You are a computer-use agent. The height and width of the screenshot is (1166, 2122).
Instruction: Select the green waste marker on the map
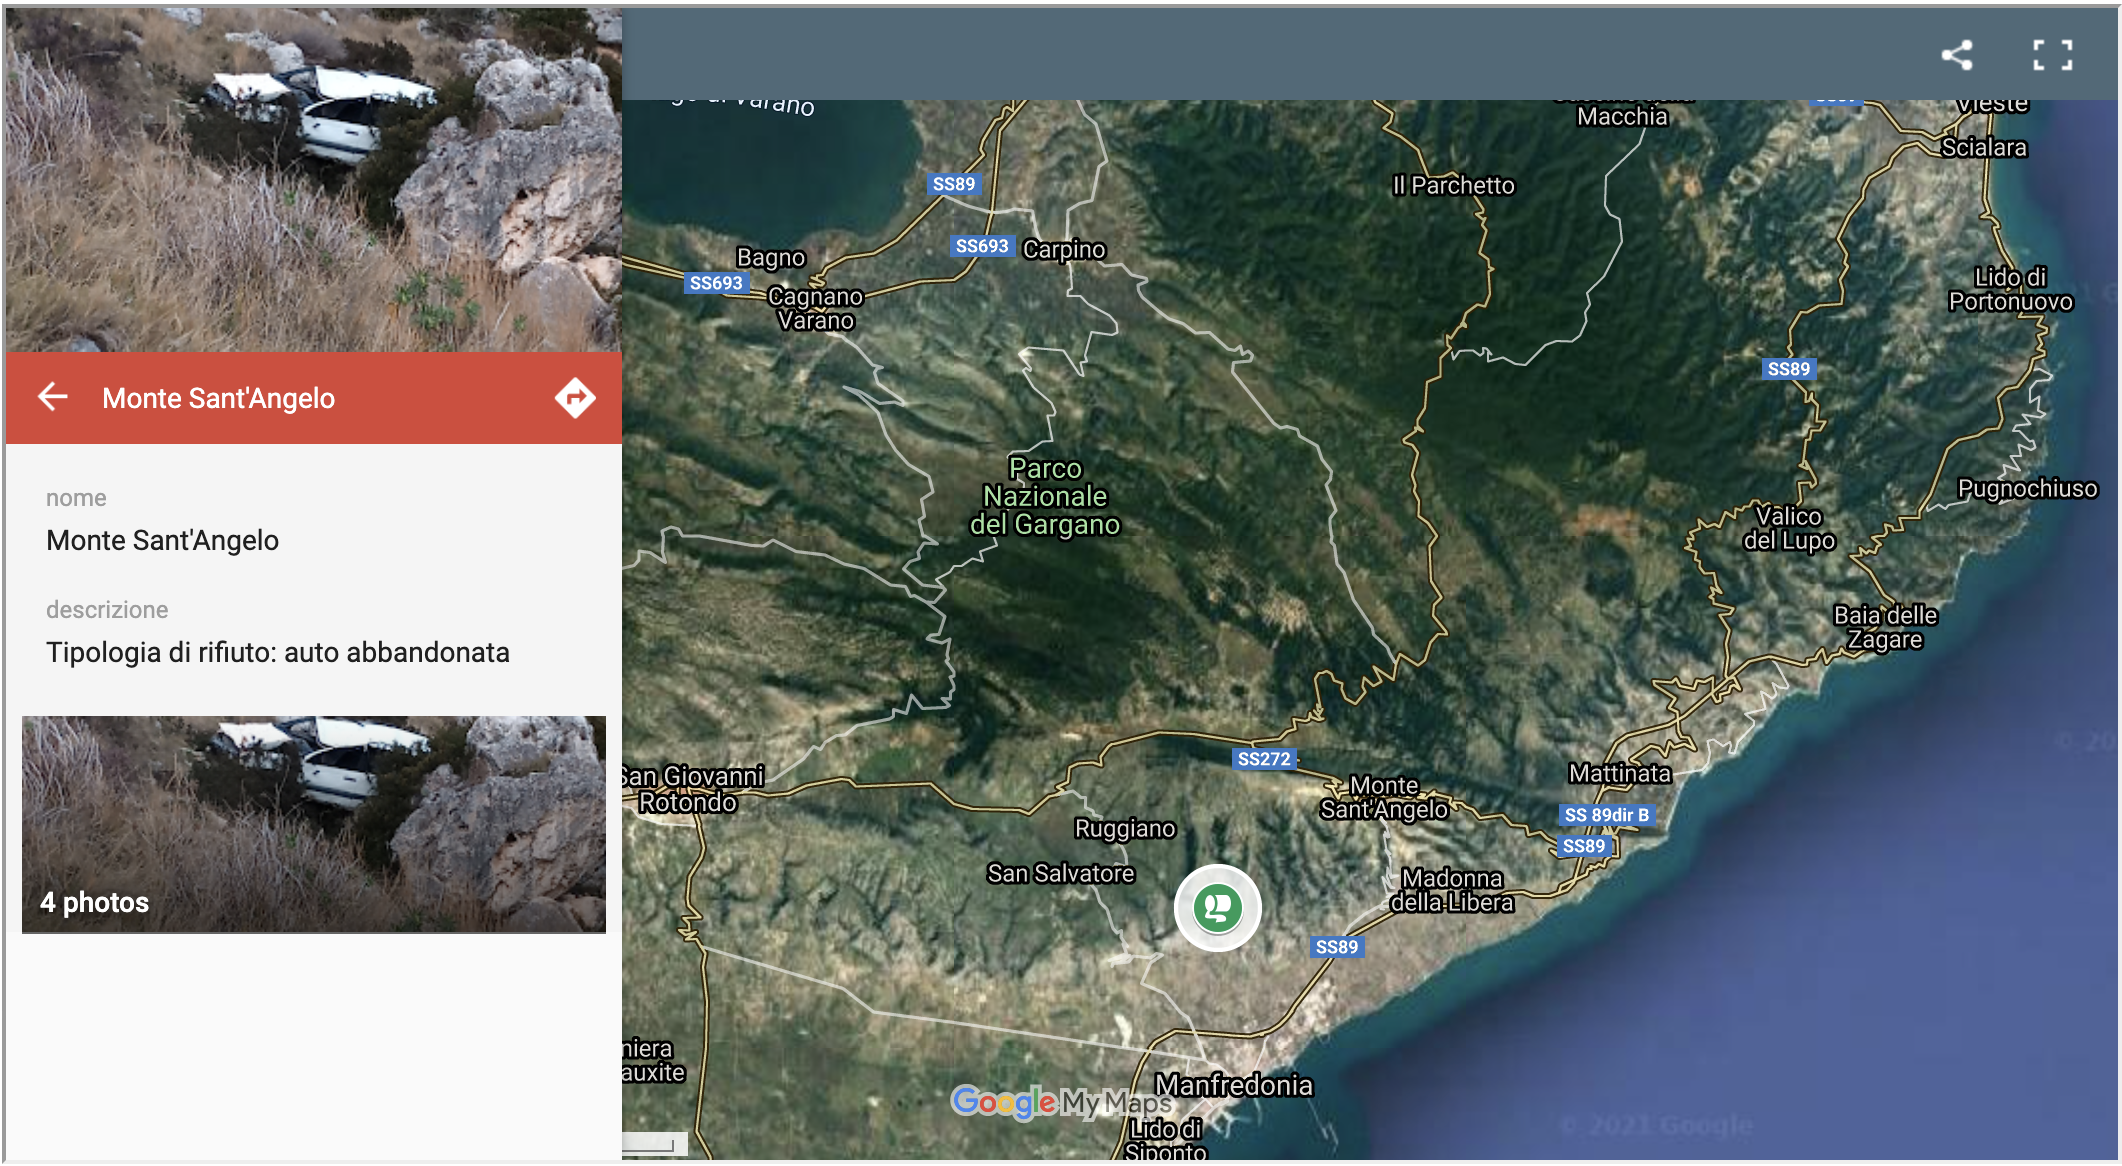coord(1217,907)
